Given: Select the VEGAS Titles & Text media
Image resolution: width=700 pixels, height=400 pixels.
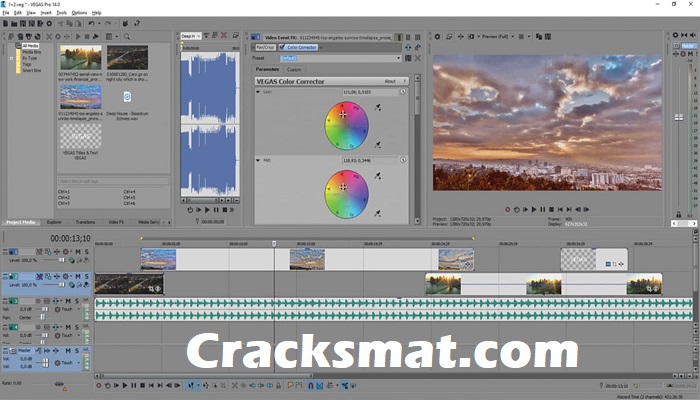Looking at the screenshot, I should point(81,136).
